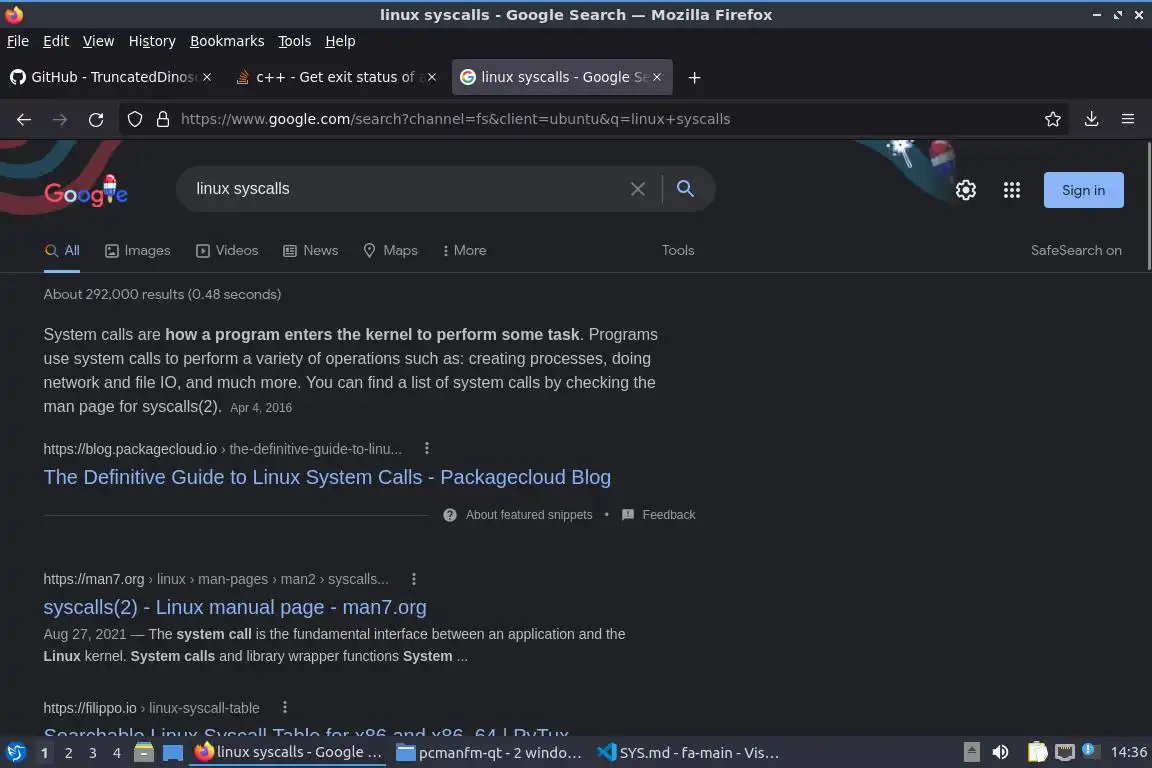Open the Help menu
This screenshot has height=768, width=1152.
(x=340, y=41)
